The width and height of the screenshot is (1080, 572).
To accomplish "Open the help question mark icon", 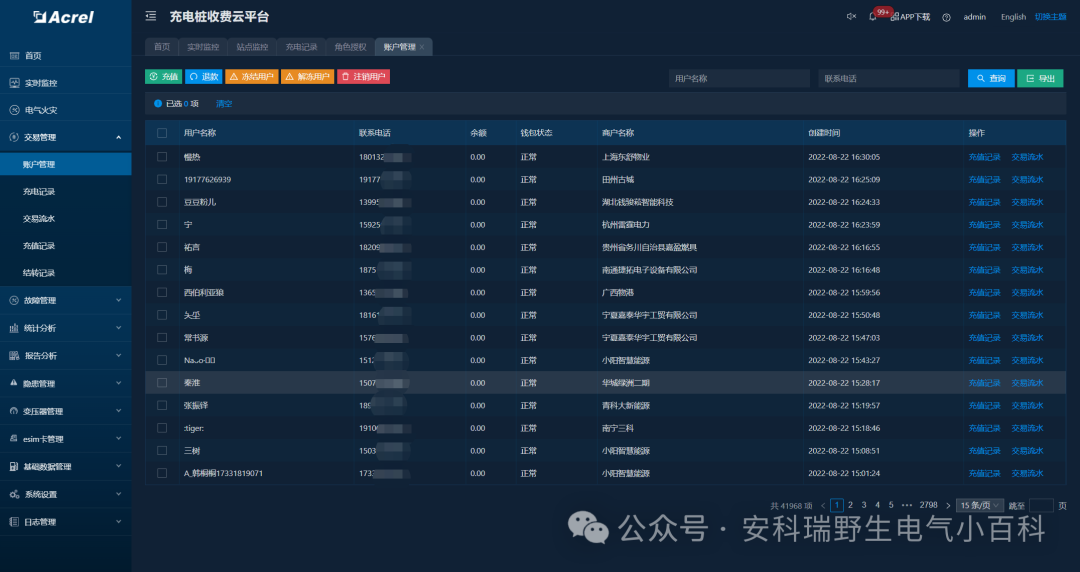I will 946,17.
